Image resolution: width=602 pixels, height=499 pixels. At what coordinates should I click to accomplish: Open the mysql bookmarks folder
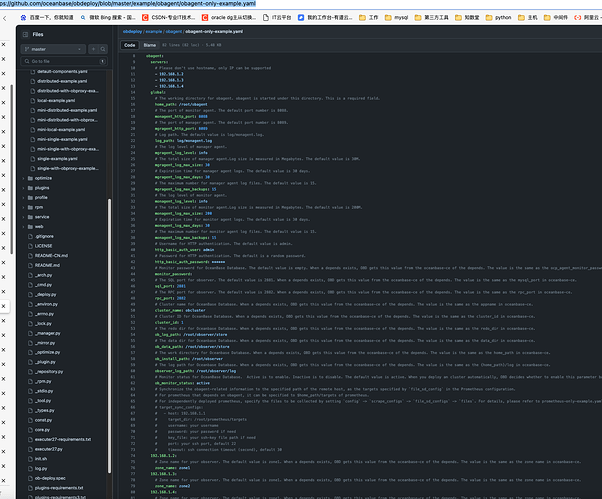(396, 18)
